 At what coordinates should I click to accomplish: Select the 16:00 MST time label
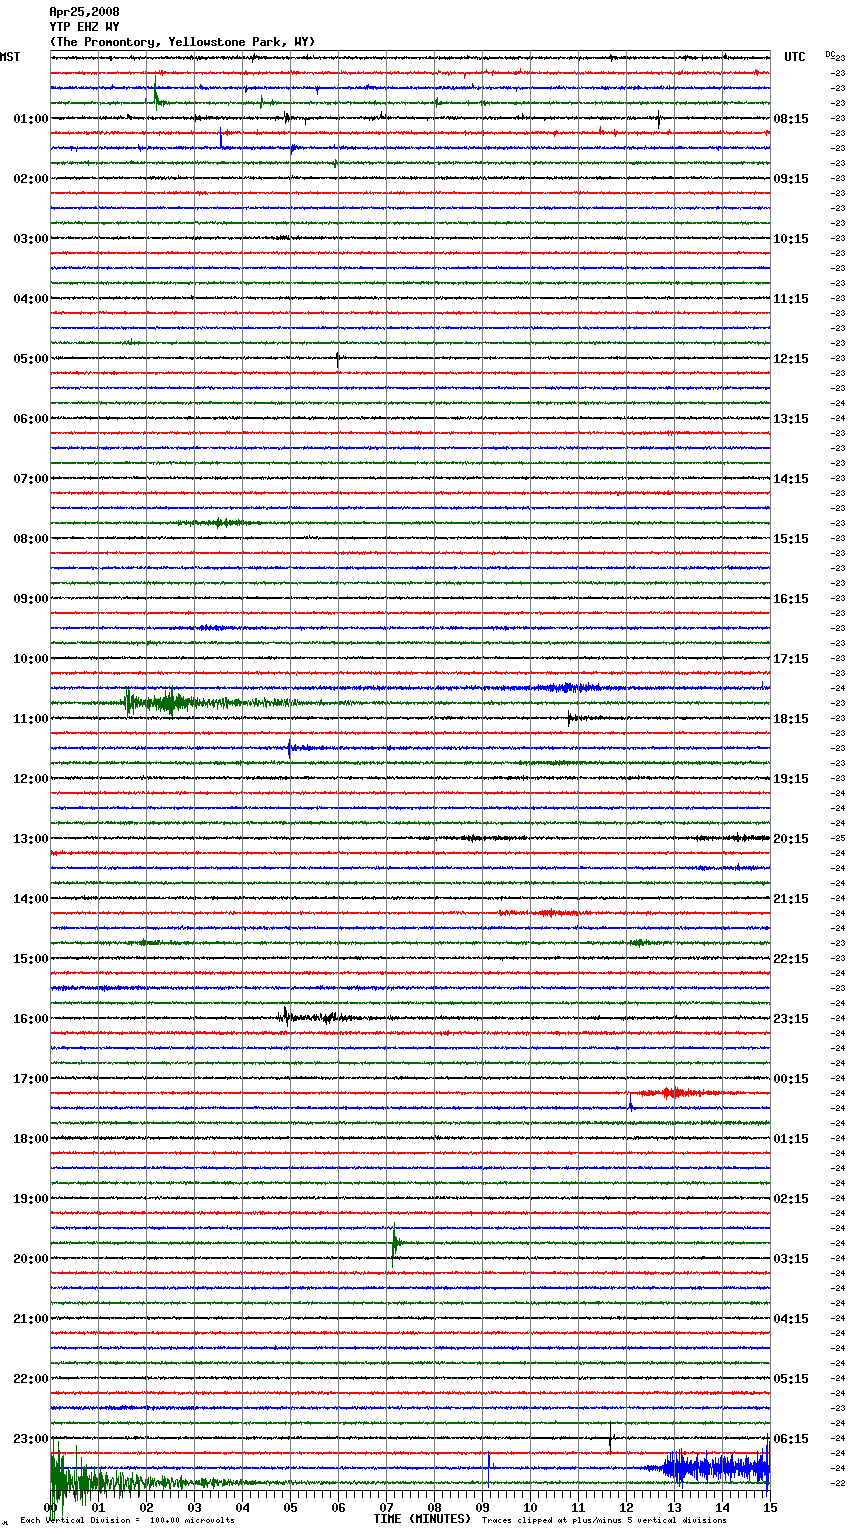point(30,1019)
